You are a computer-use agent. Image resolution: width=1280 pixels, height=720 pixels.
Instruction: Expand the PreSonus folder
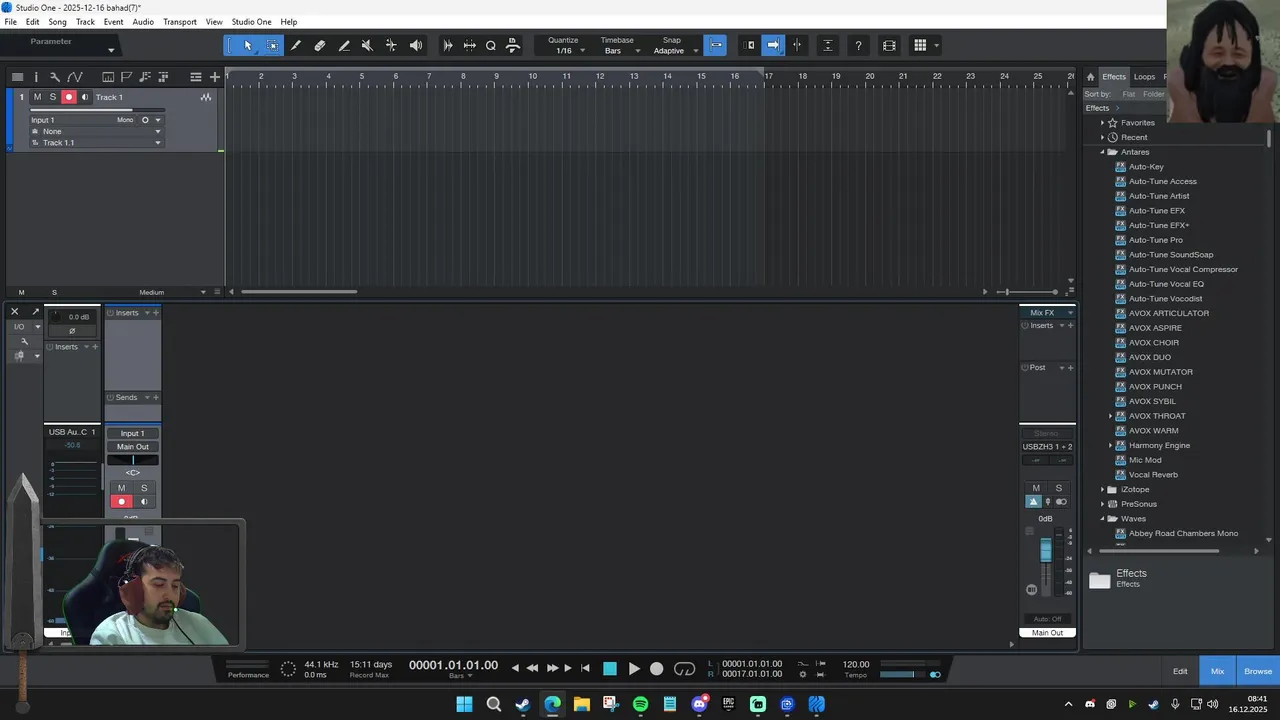point(1102,504)
